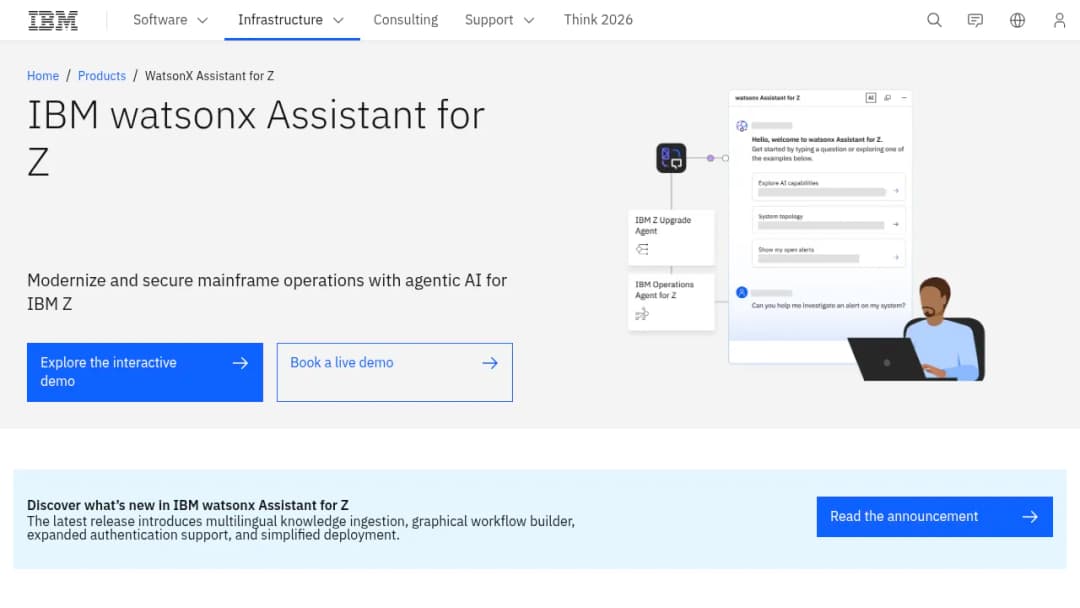Go to Think 2026 page
The width and height of the screenshot is (1080, 608).
coord(598,20)
